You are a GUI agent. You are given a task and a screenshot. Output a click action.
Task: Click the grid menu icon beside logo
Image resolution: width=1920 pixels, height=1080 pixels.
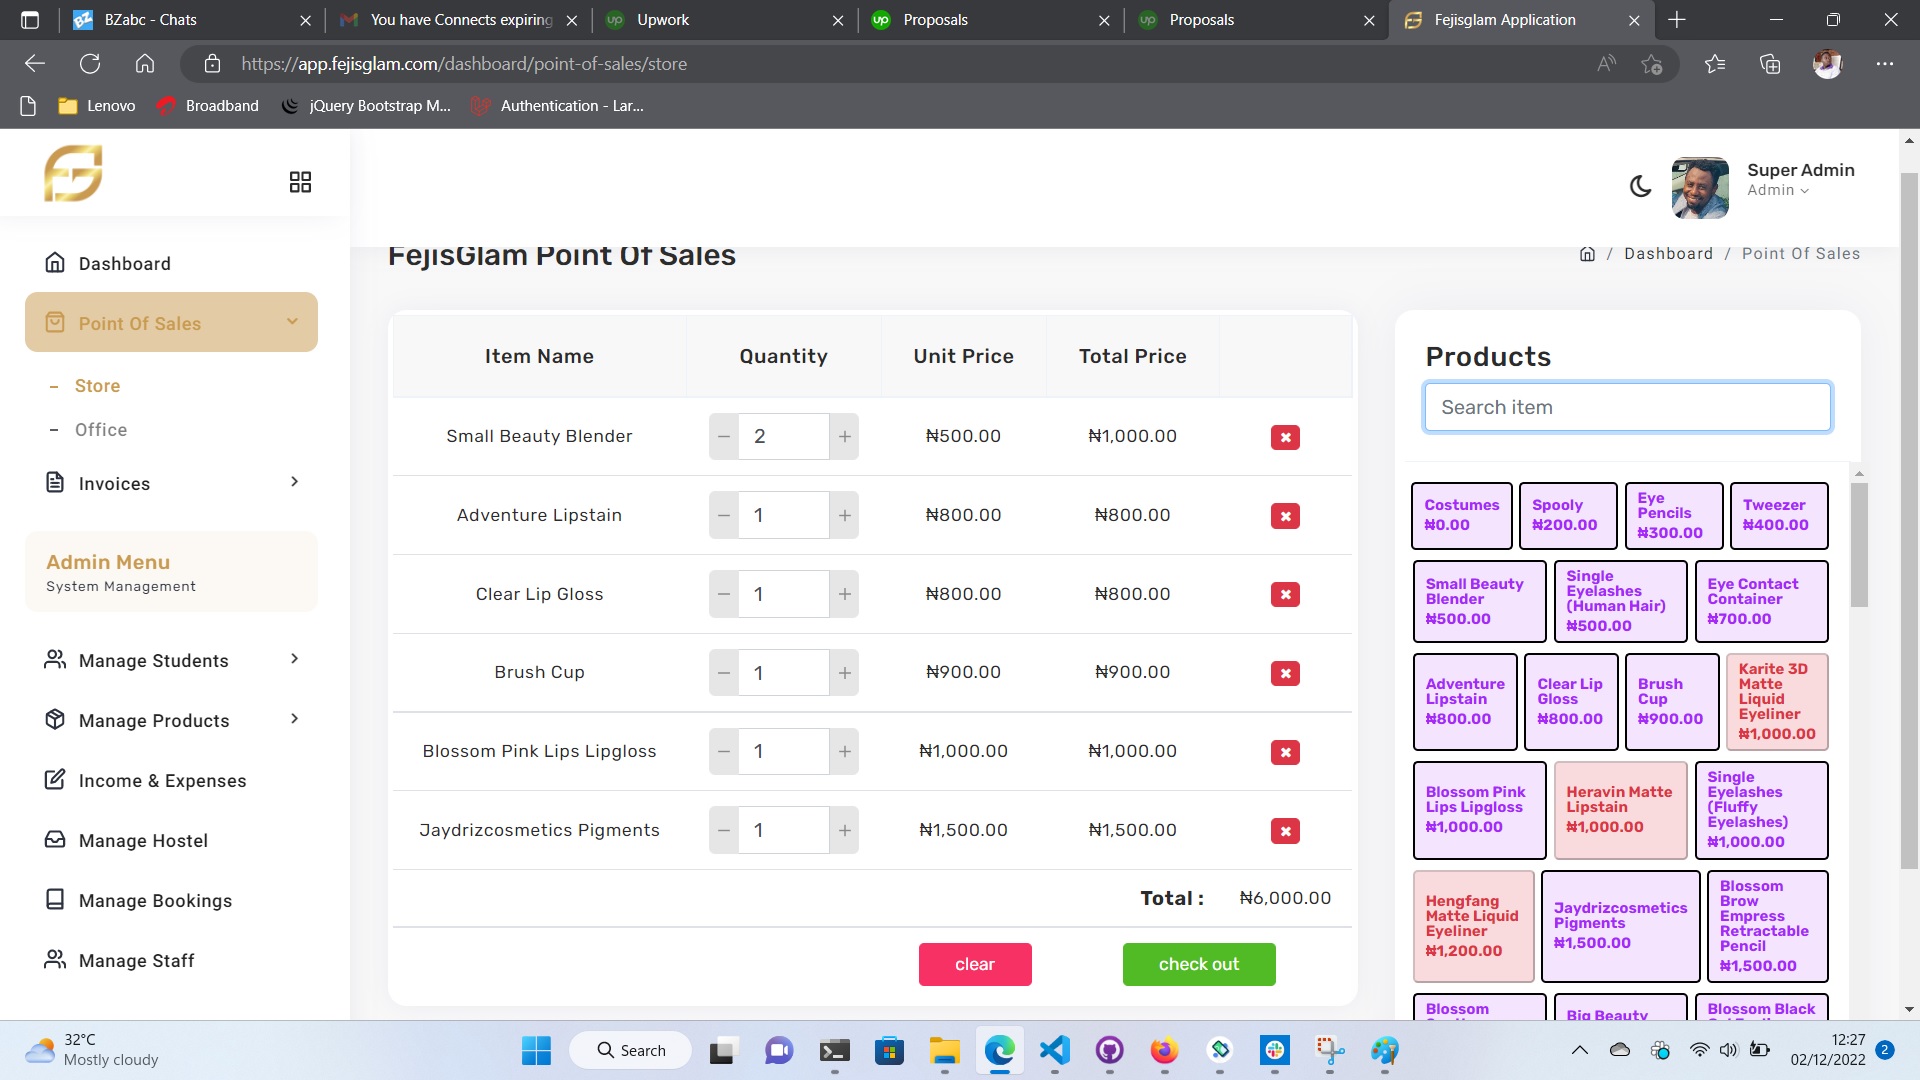click(x=300, y=182)
